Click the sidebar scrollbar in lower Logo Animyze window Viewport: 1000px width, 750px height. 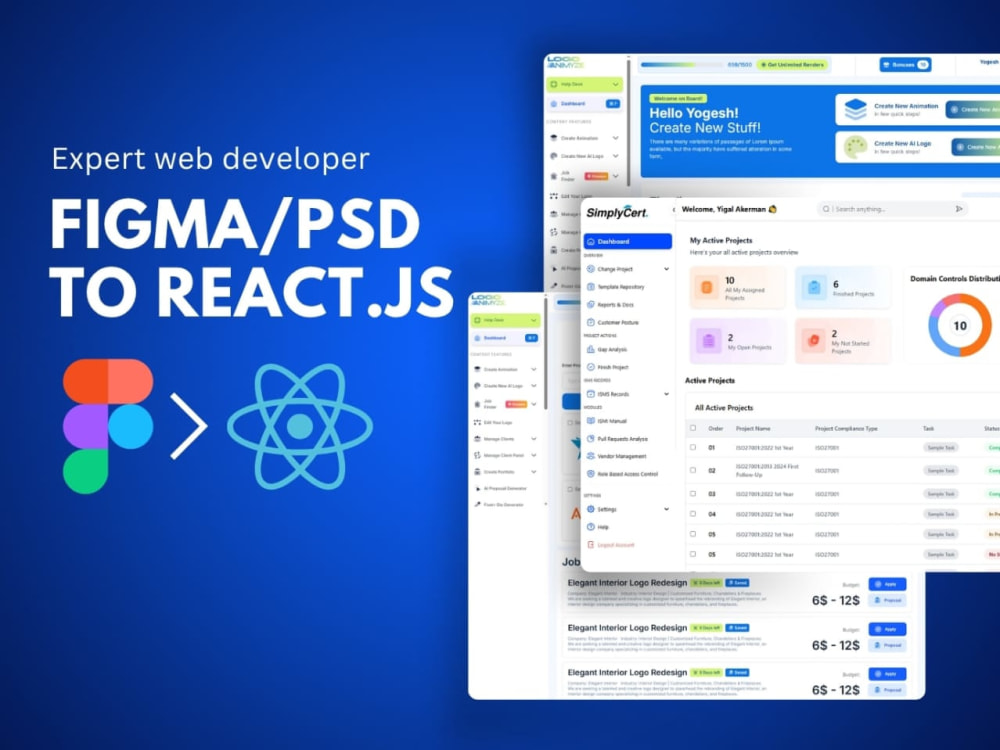coord(546,352)
